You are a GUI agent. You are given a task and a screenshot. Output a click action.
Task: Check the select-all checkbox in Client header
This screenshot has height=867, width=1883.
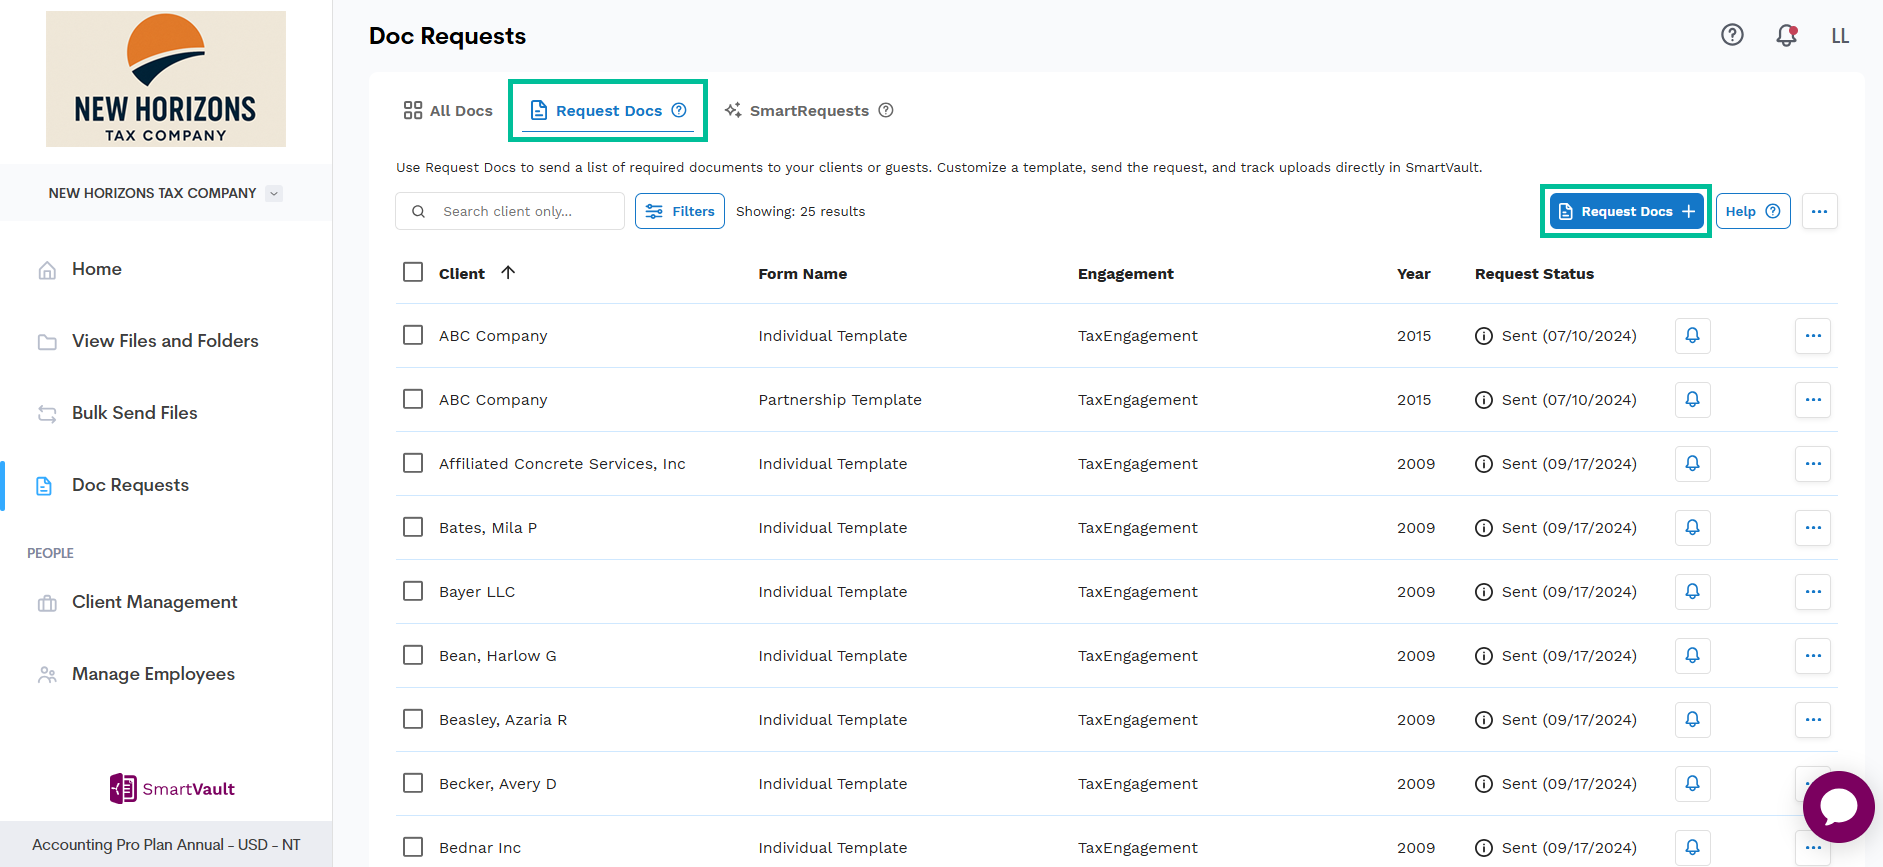click(413, 272)
